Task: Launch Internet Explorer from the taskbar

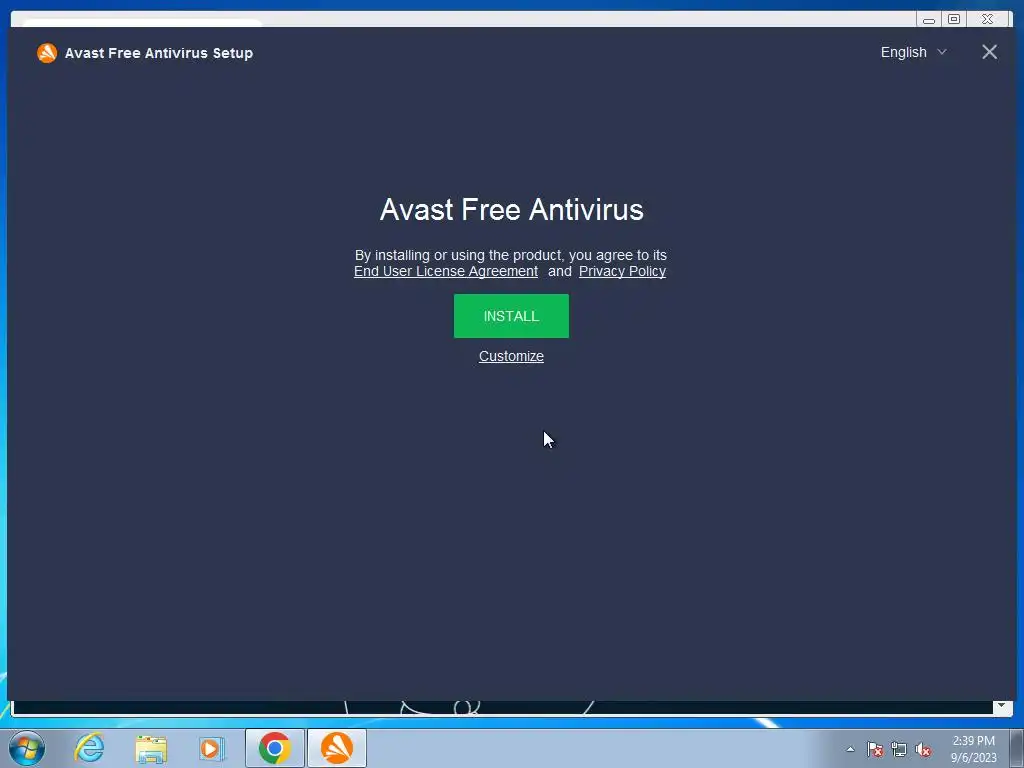Action: tap(89, 748)
